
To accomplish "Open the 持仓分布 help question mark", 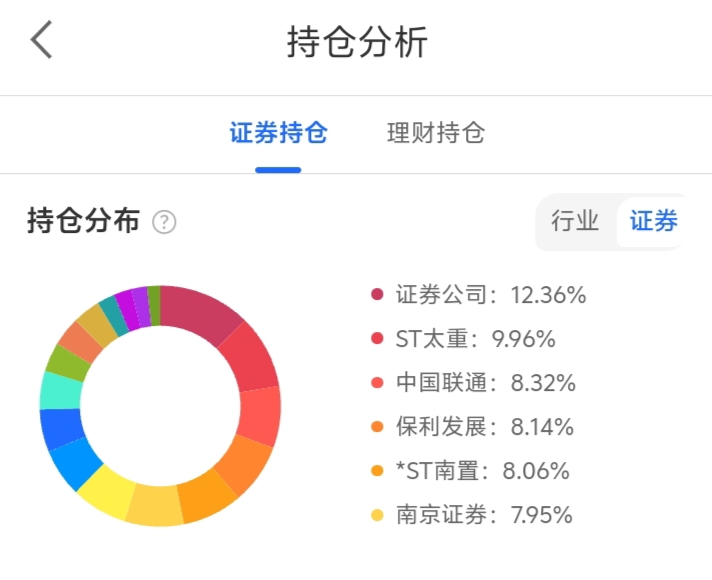I will click(x=164, y=222).
